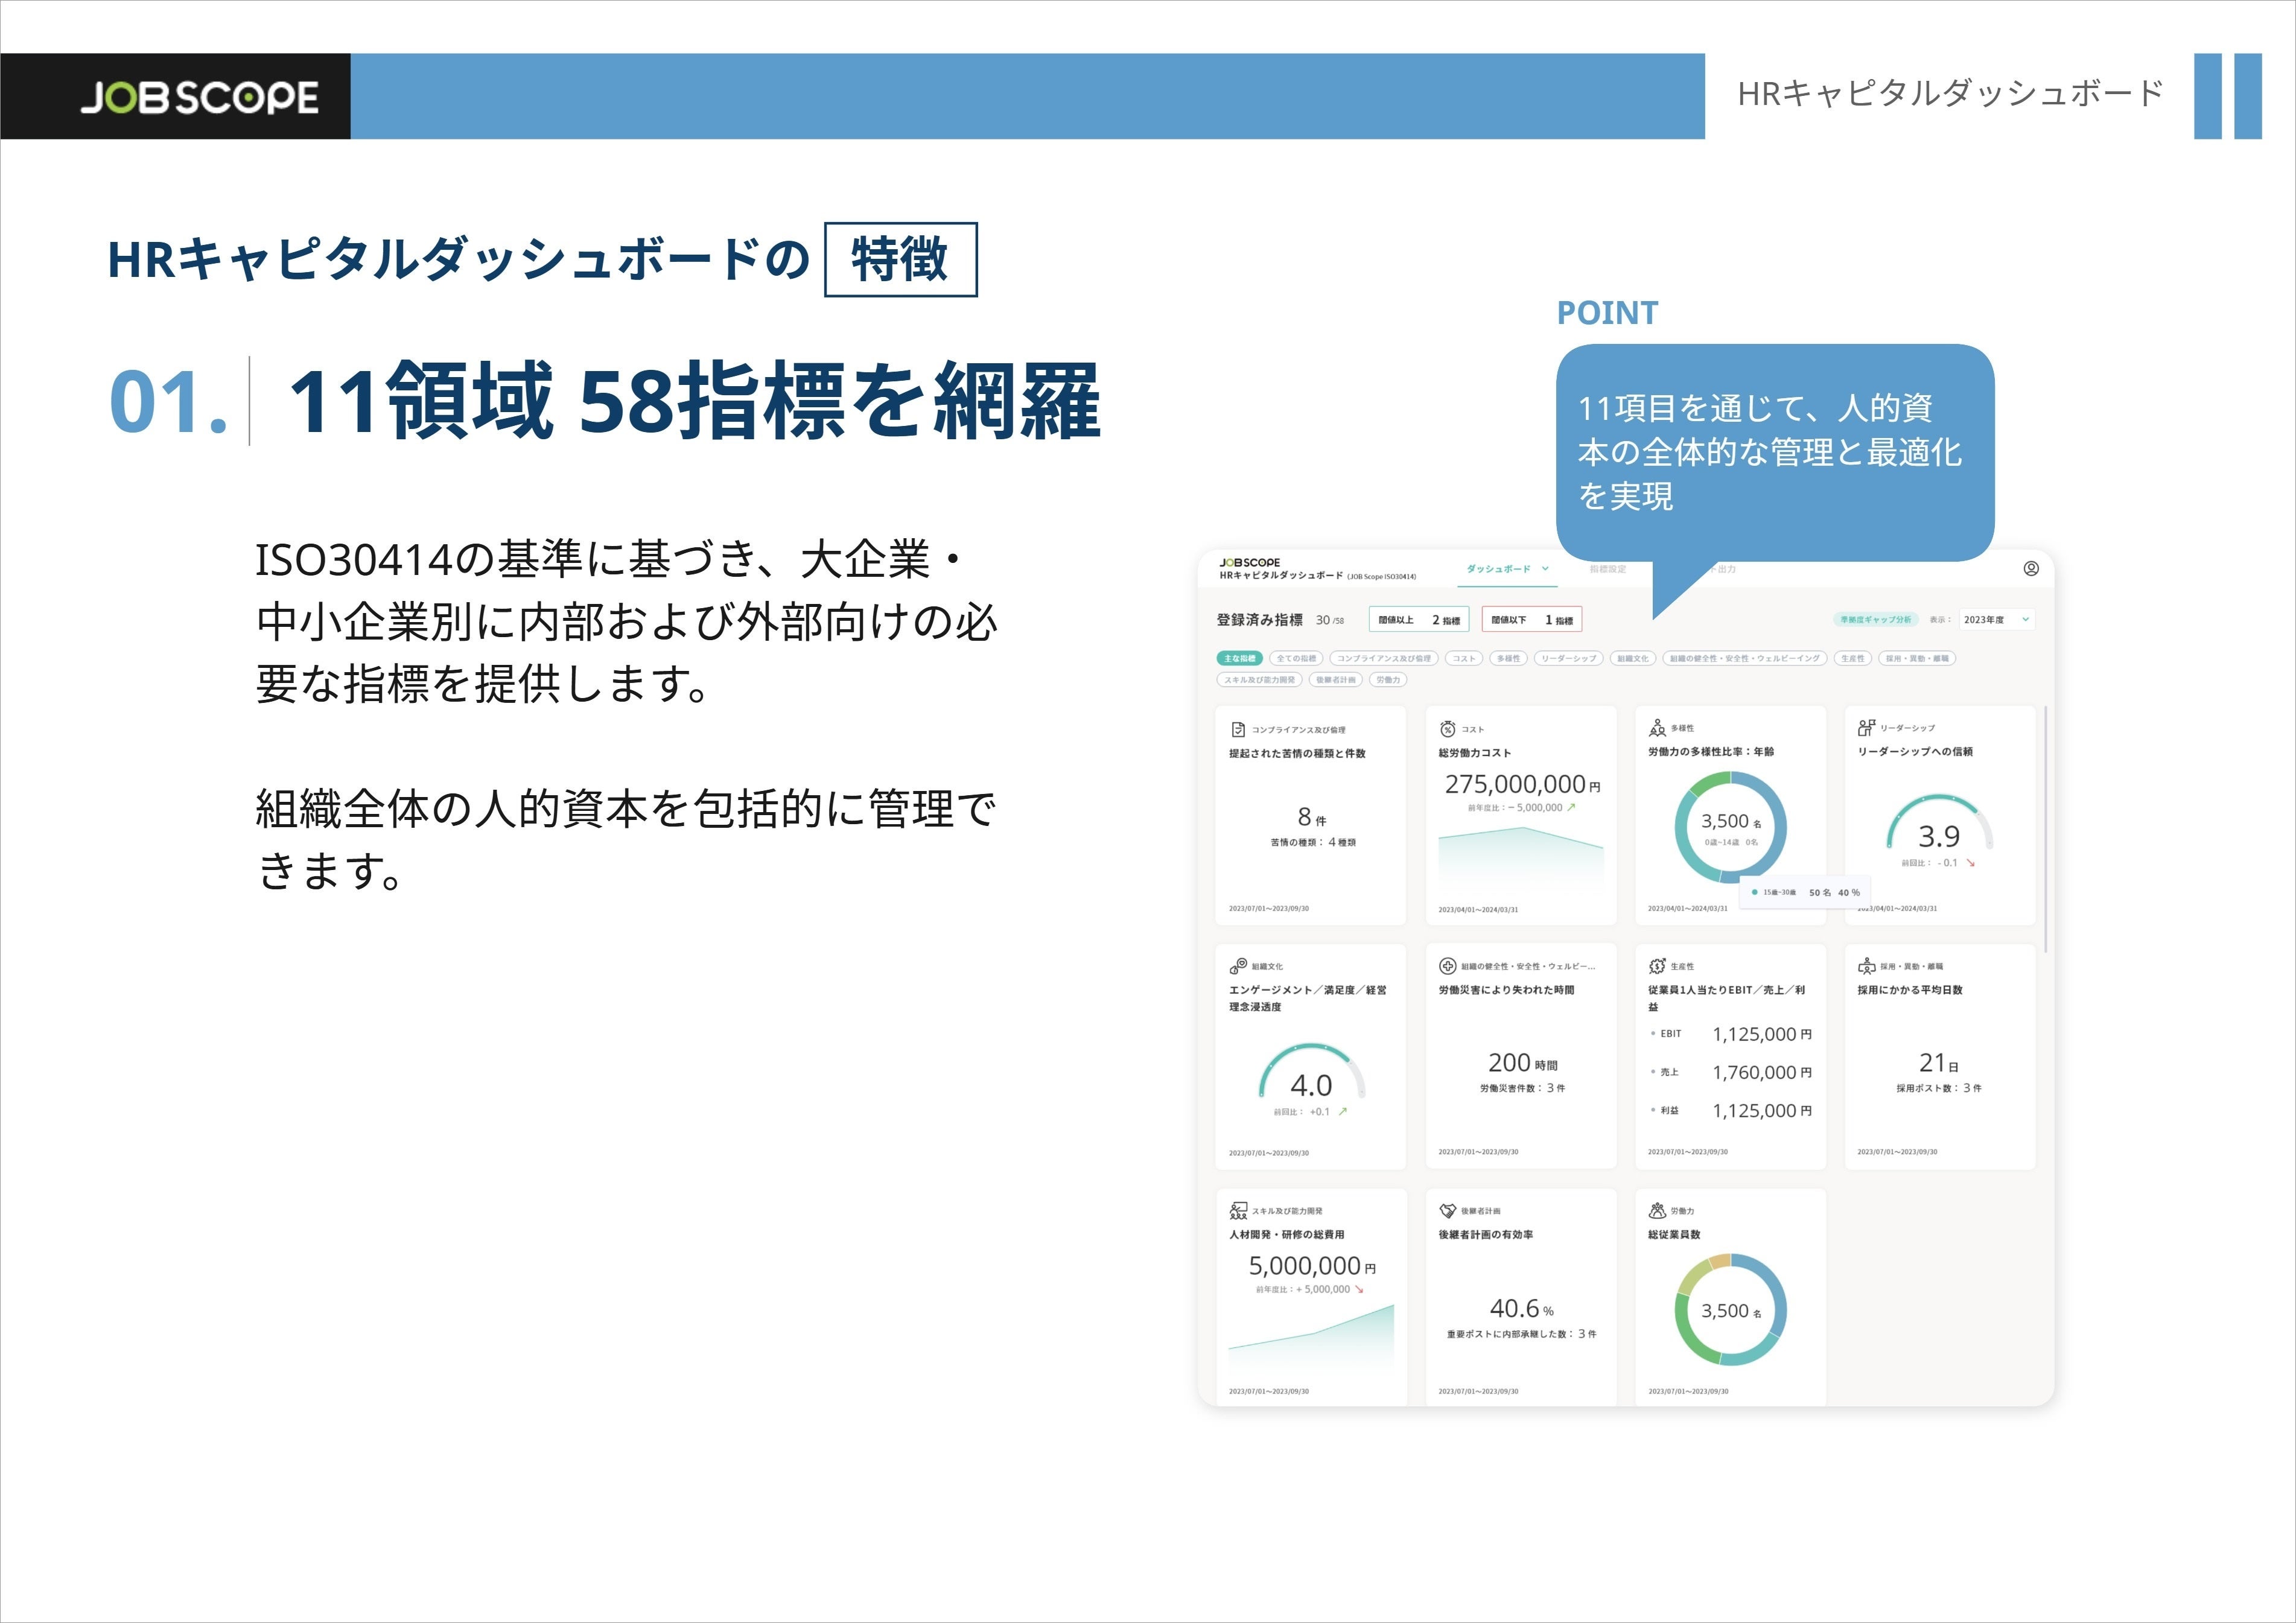Open the 2023年度 year dropdown
The image size is (2296, 1623).
tap(1996, 620)
